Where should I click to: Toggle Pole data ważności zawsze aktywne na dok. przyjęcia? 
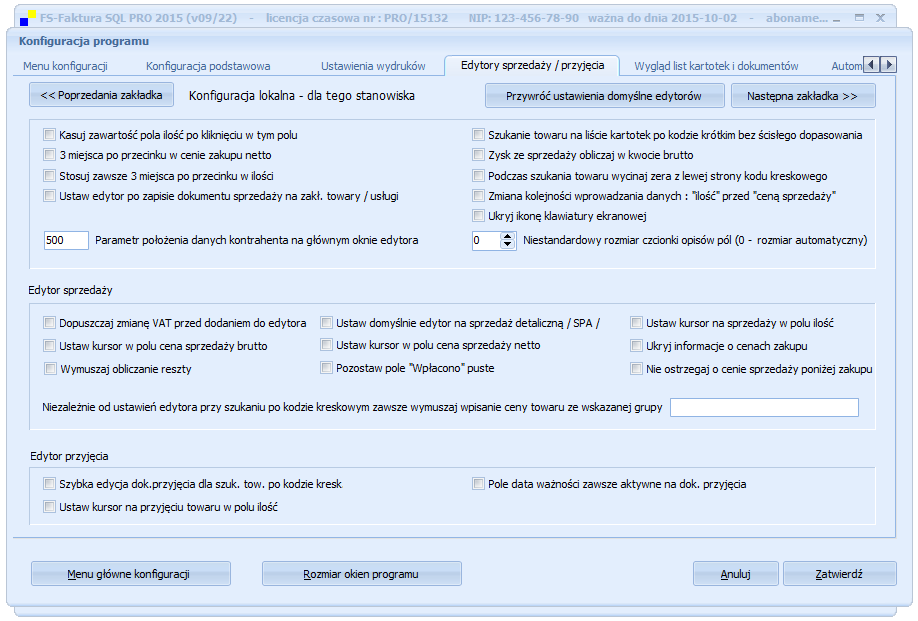(478, 484)
